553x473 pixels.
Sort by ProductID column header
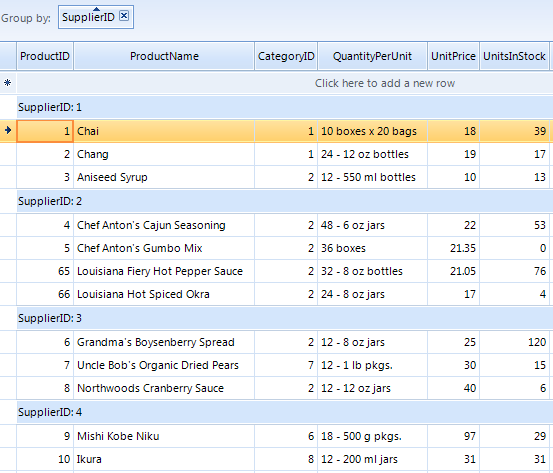point(45,56)
